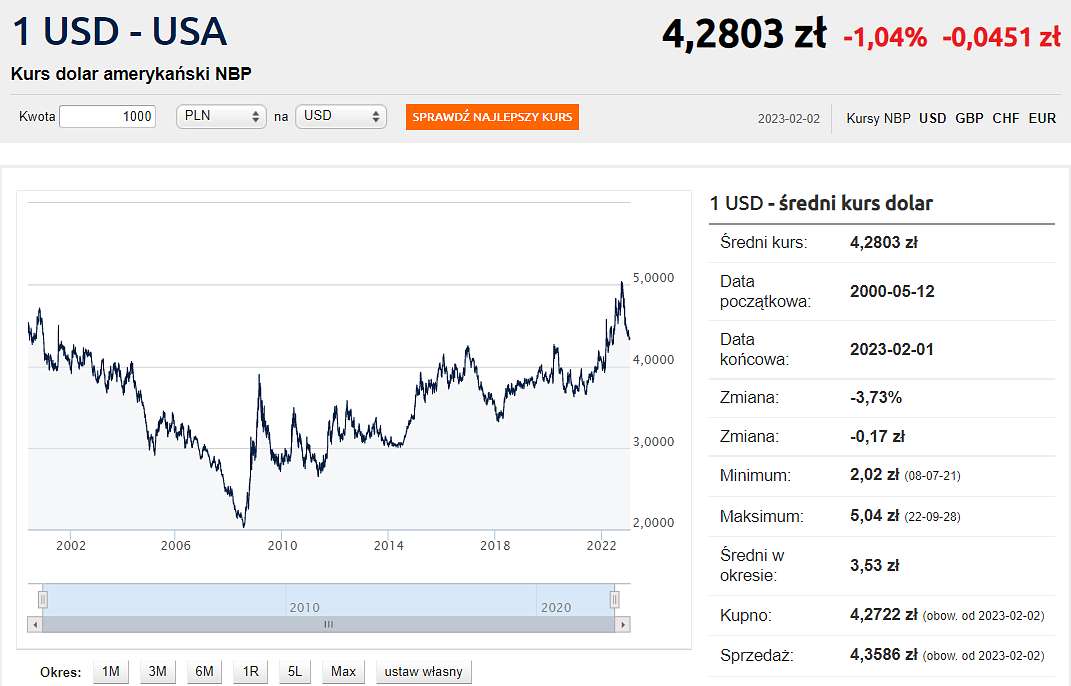Click the navigator horizontal scrollbar grip
Image resolution: width=1071 pixels, height=686 pixels.
(x=329, y=625)
